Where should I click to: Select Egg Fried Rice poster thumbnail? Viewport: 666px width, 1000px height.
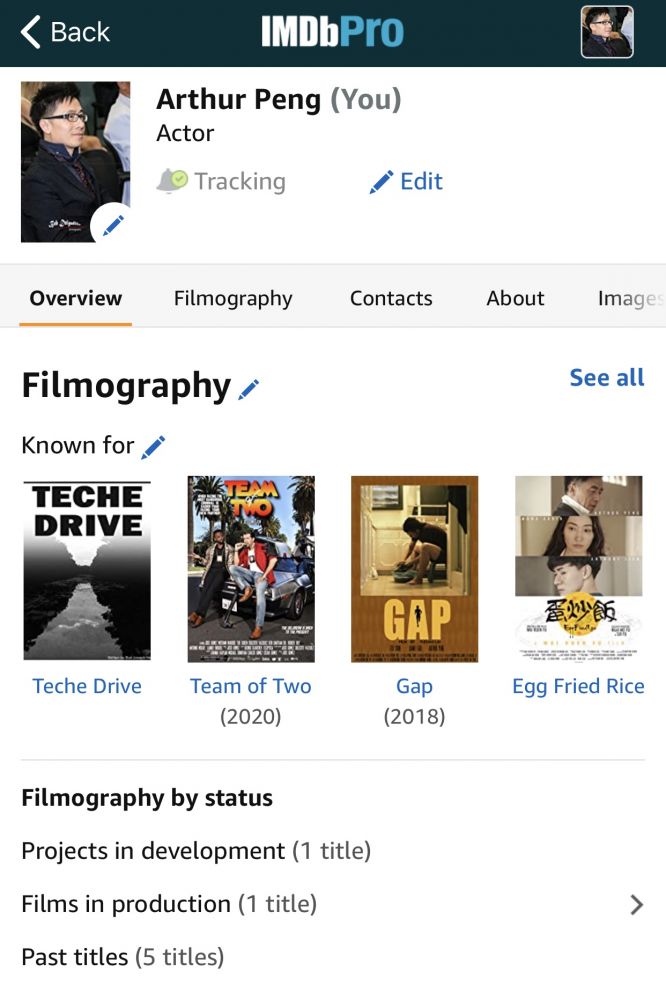click(578, 568)
